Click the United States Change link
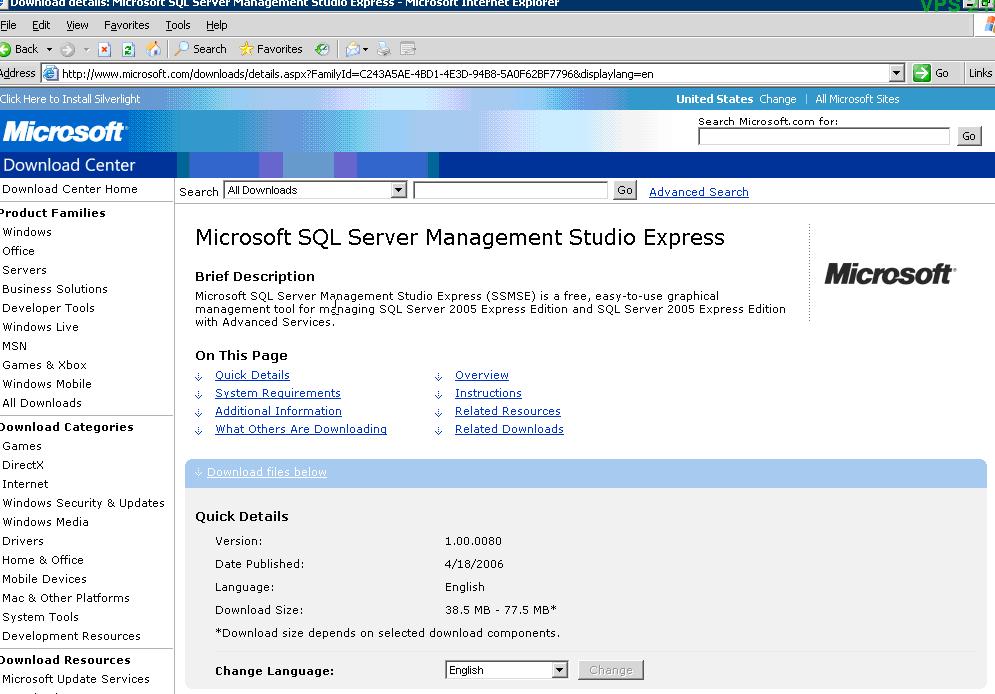Screen dimensions: 995x694 (x=777, y=99)
